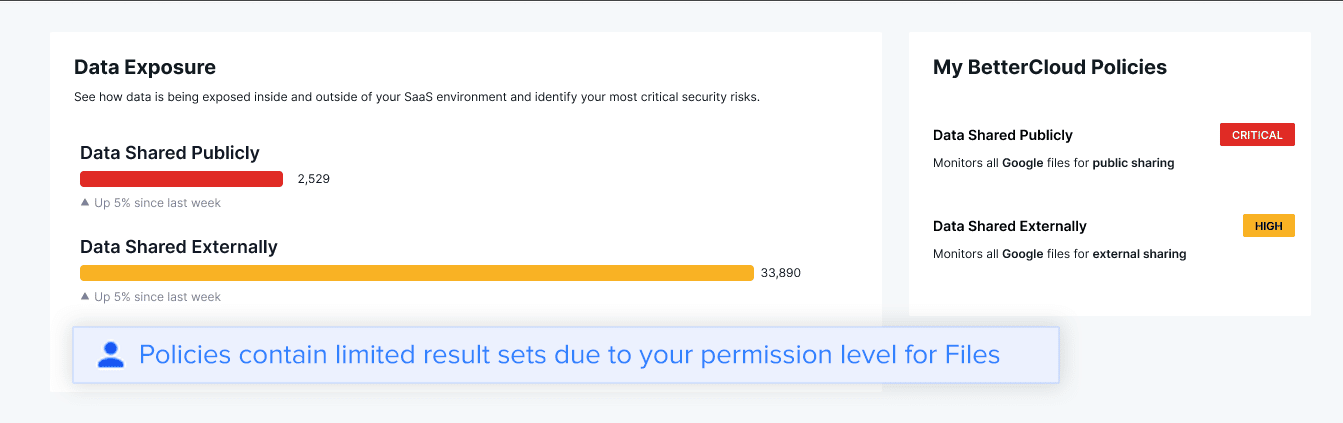Click the Data Exposure section title
Viewport: 1343px width, 423px height.
(x=145, y=67)
